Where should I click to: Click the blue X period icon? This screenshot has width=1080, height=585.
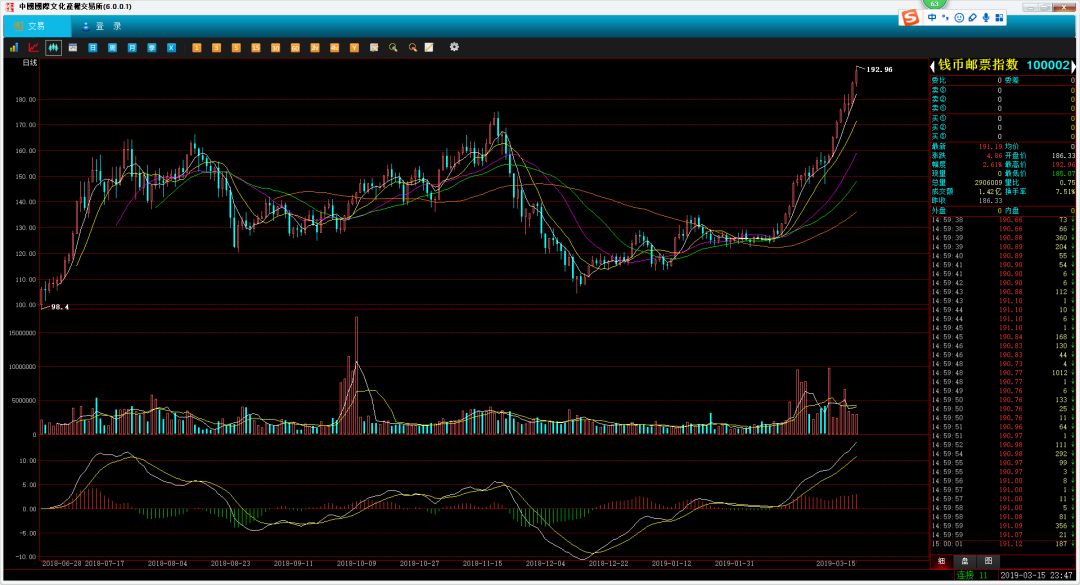point(172,48)
